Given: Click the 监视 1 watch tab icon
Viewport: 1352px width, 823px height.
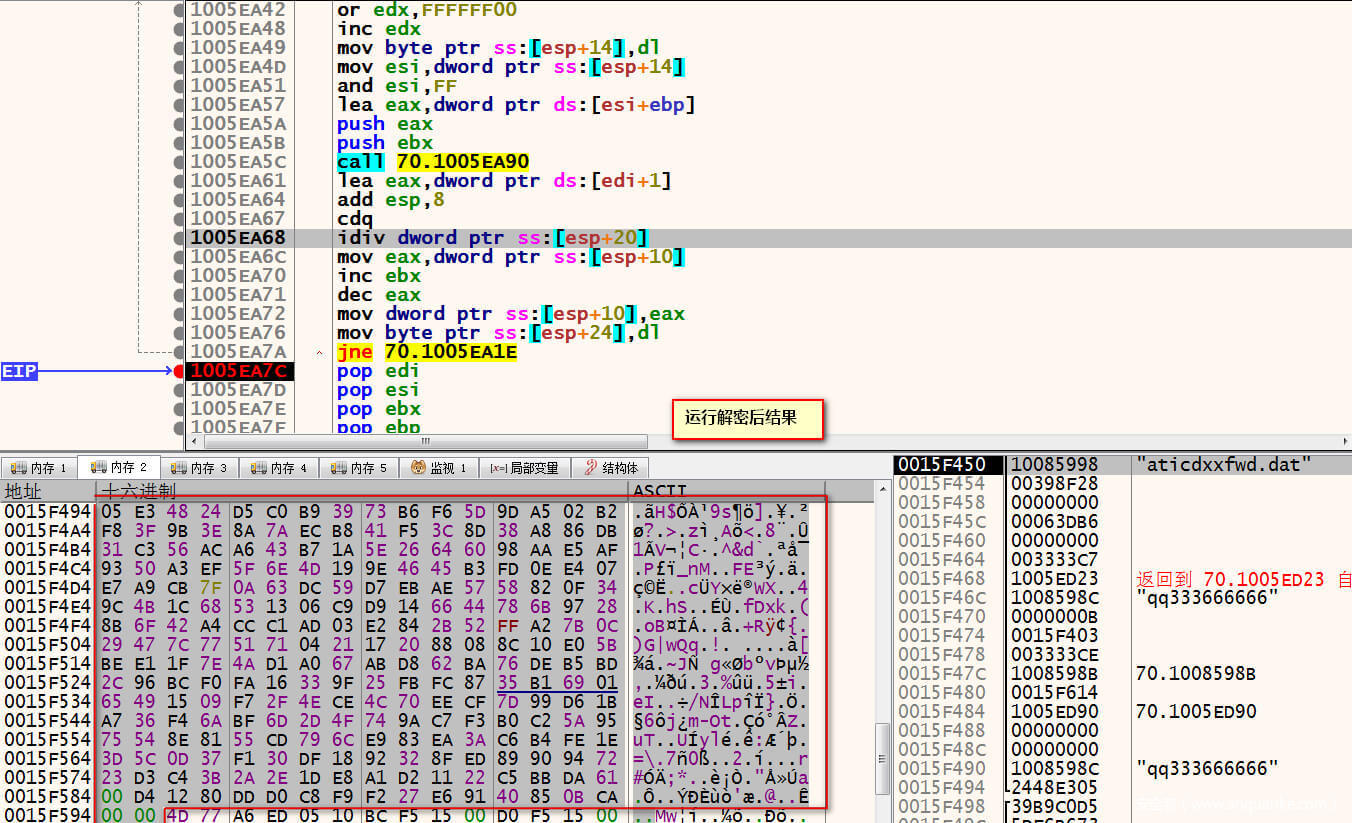Looking at the screenshot, I should [x=417, y=468].
